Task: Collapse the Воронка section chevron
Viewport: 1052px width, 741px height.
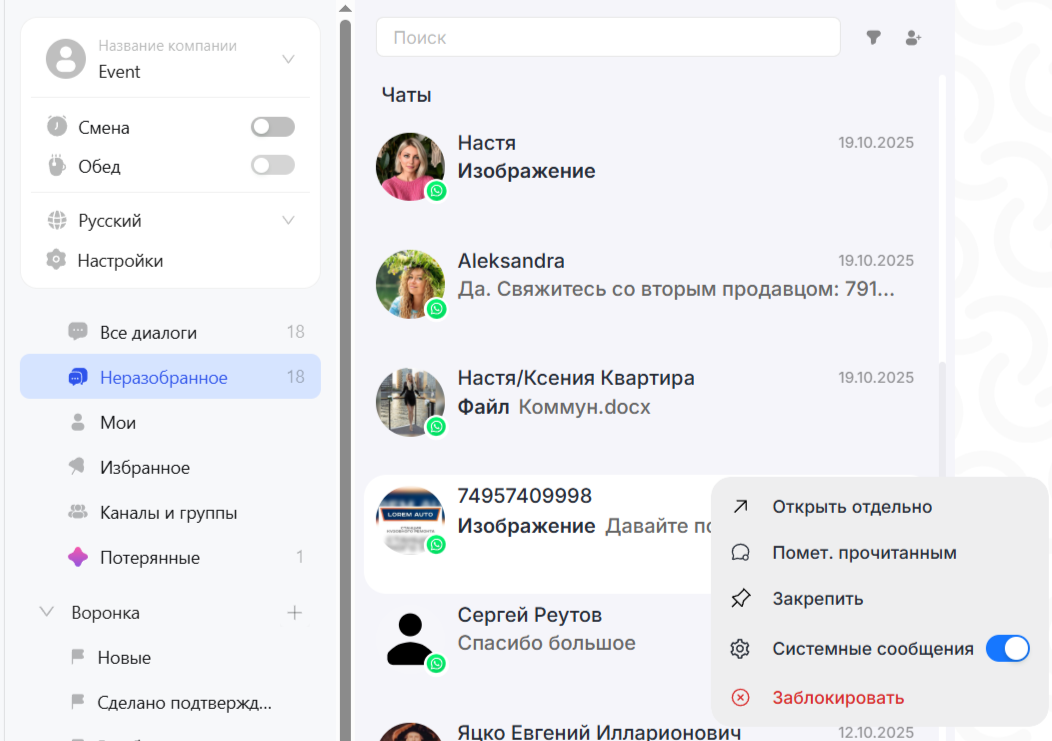Action: tap(46, 612)
